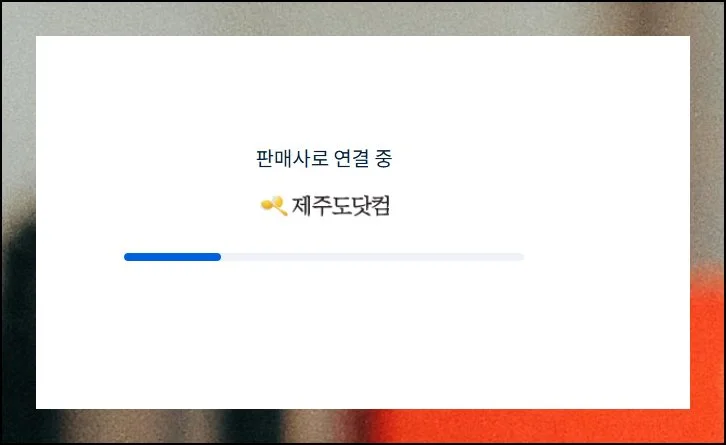Click the rounded blue tip of the progress fill

click(x=218, y=257)
